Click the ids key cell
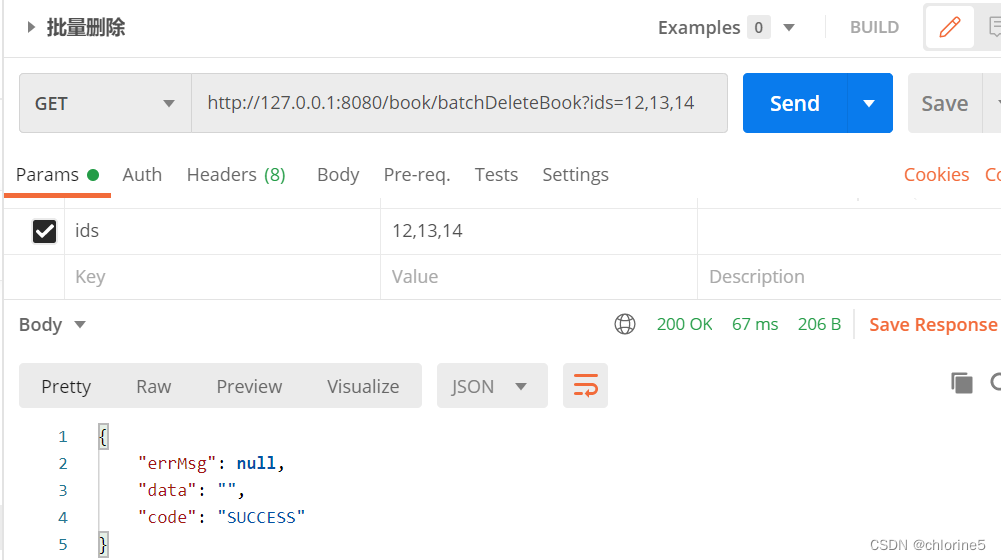Image resolution: width=1001 pixels, height=560 pixels. (222, 231)
